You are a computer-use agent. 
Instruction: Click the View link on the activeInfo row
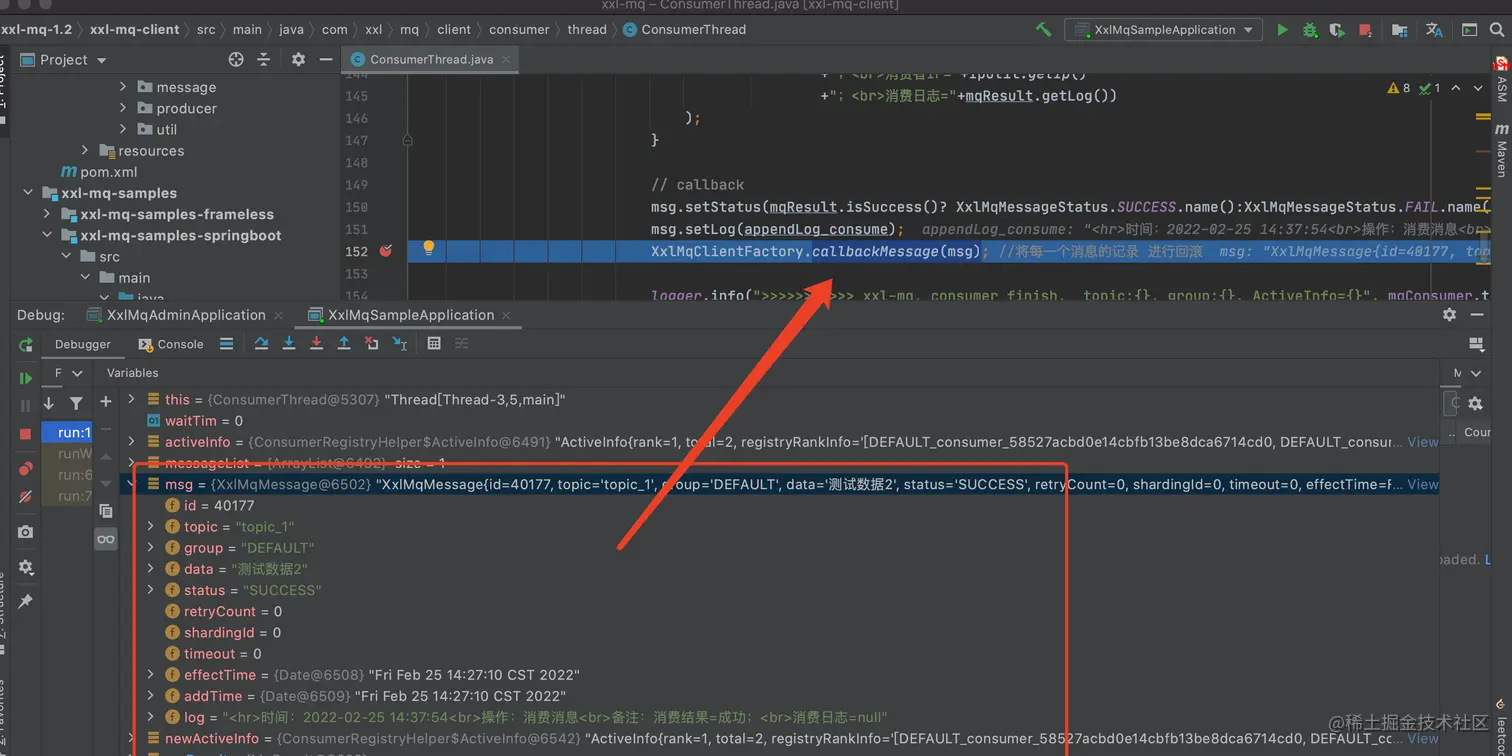point(1423,442)
